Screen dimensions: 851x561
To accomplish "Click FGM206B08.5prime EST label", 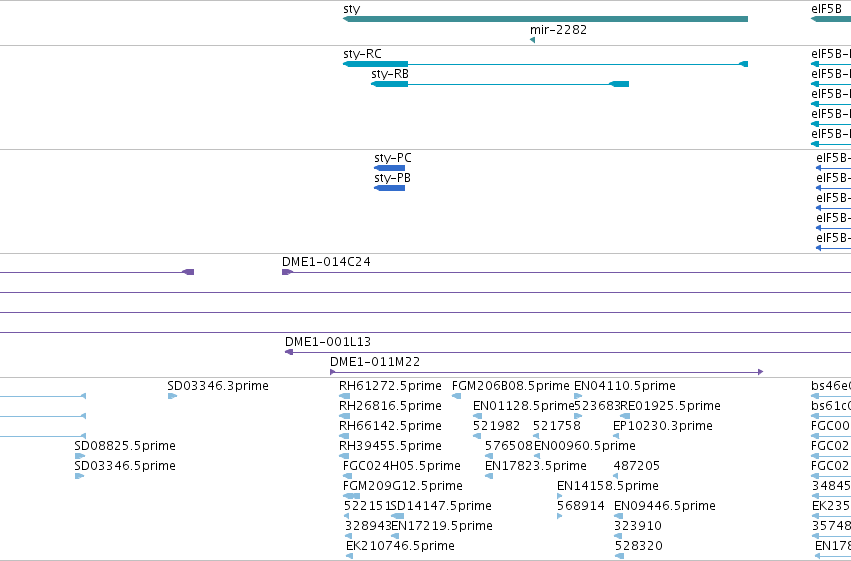I will [x=511, y=386].
